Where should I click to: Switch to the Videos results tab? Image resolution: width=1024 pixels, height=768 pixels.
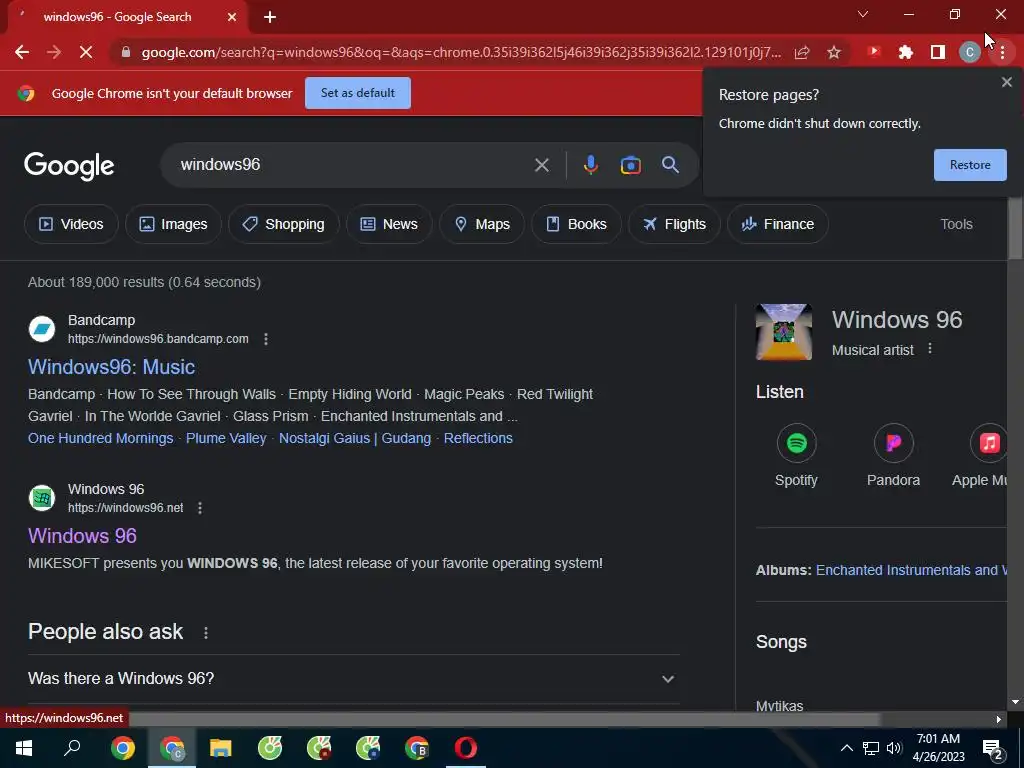(x=71, y=224)
